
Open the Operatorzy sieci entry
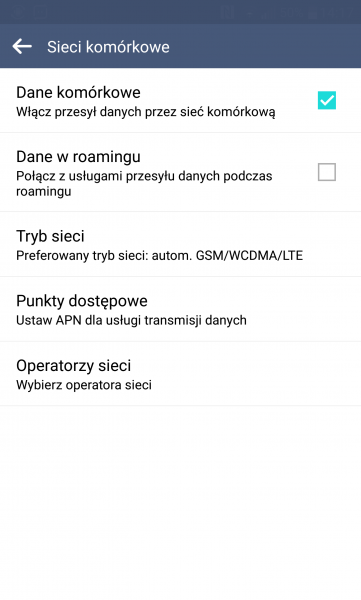click(180, 373)
